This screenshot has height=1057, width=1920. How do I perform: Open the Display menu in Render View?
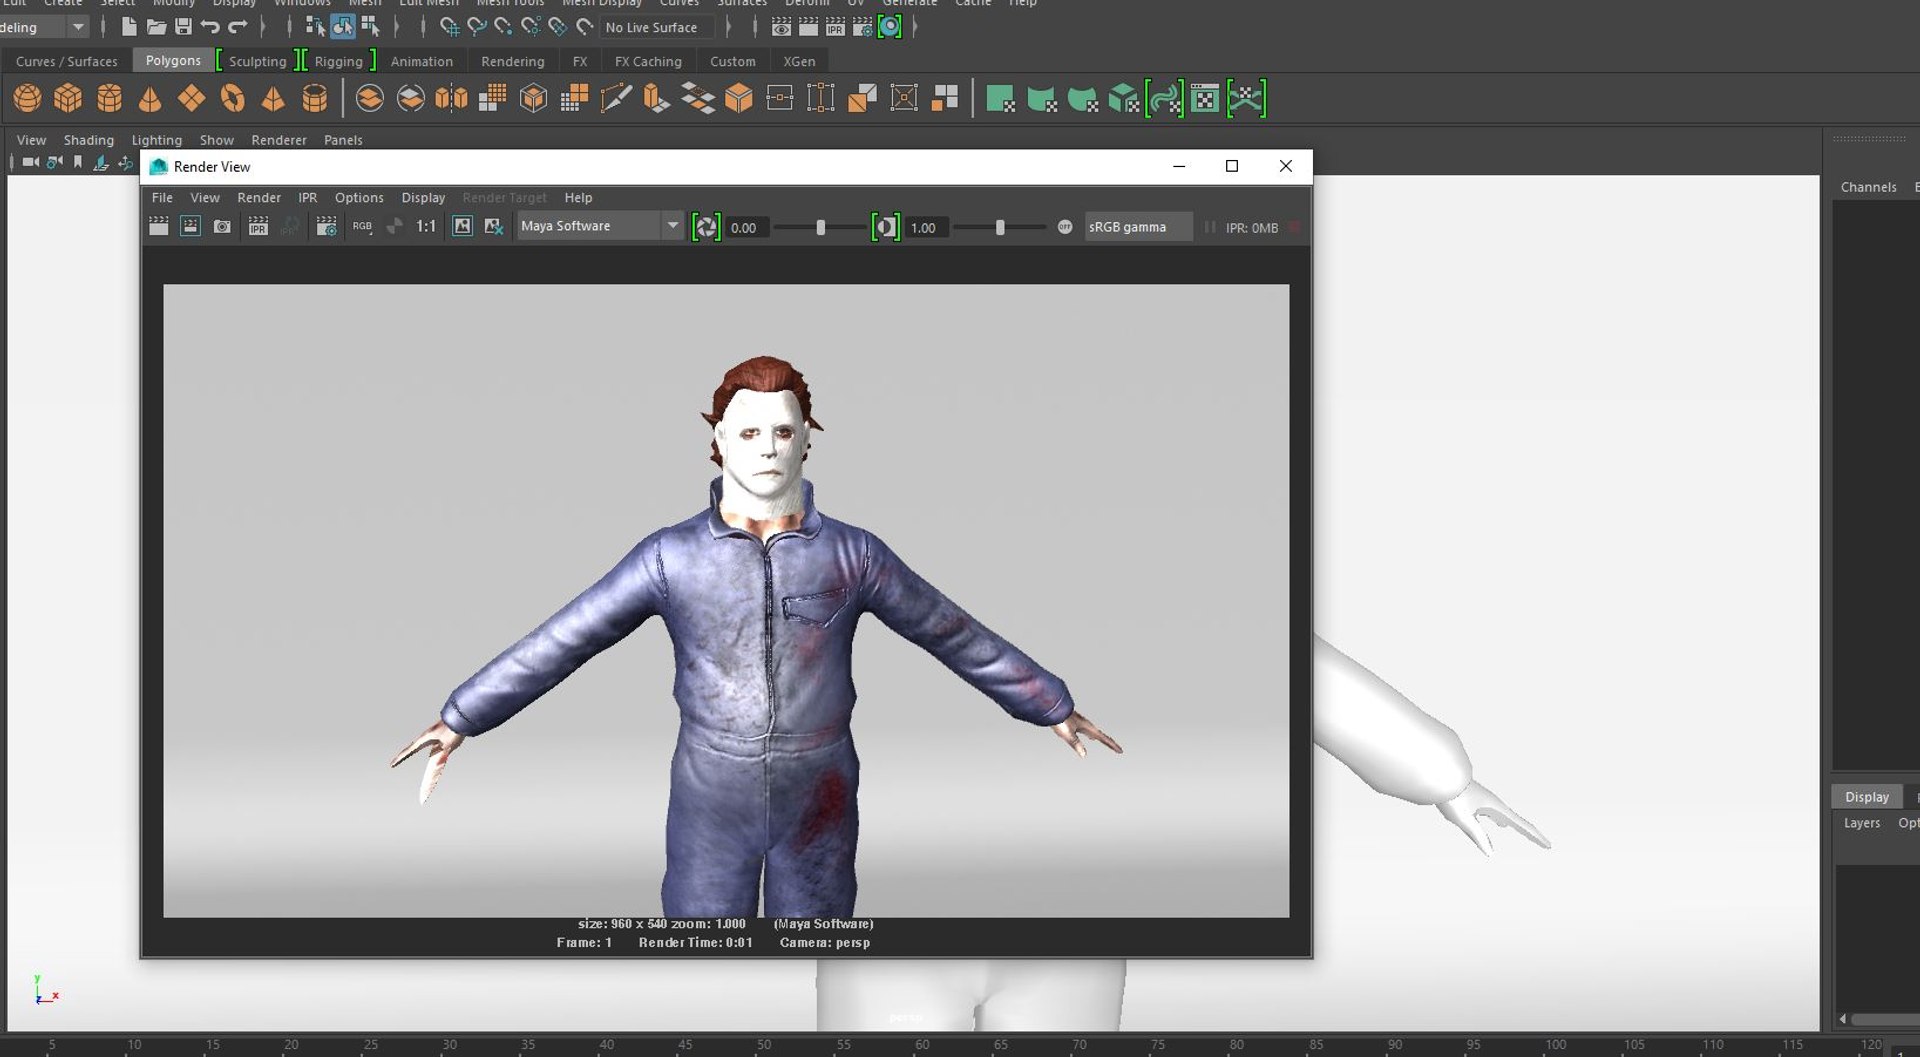(x=423, y=198)
